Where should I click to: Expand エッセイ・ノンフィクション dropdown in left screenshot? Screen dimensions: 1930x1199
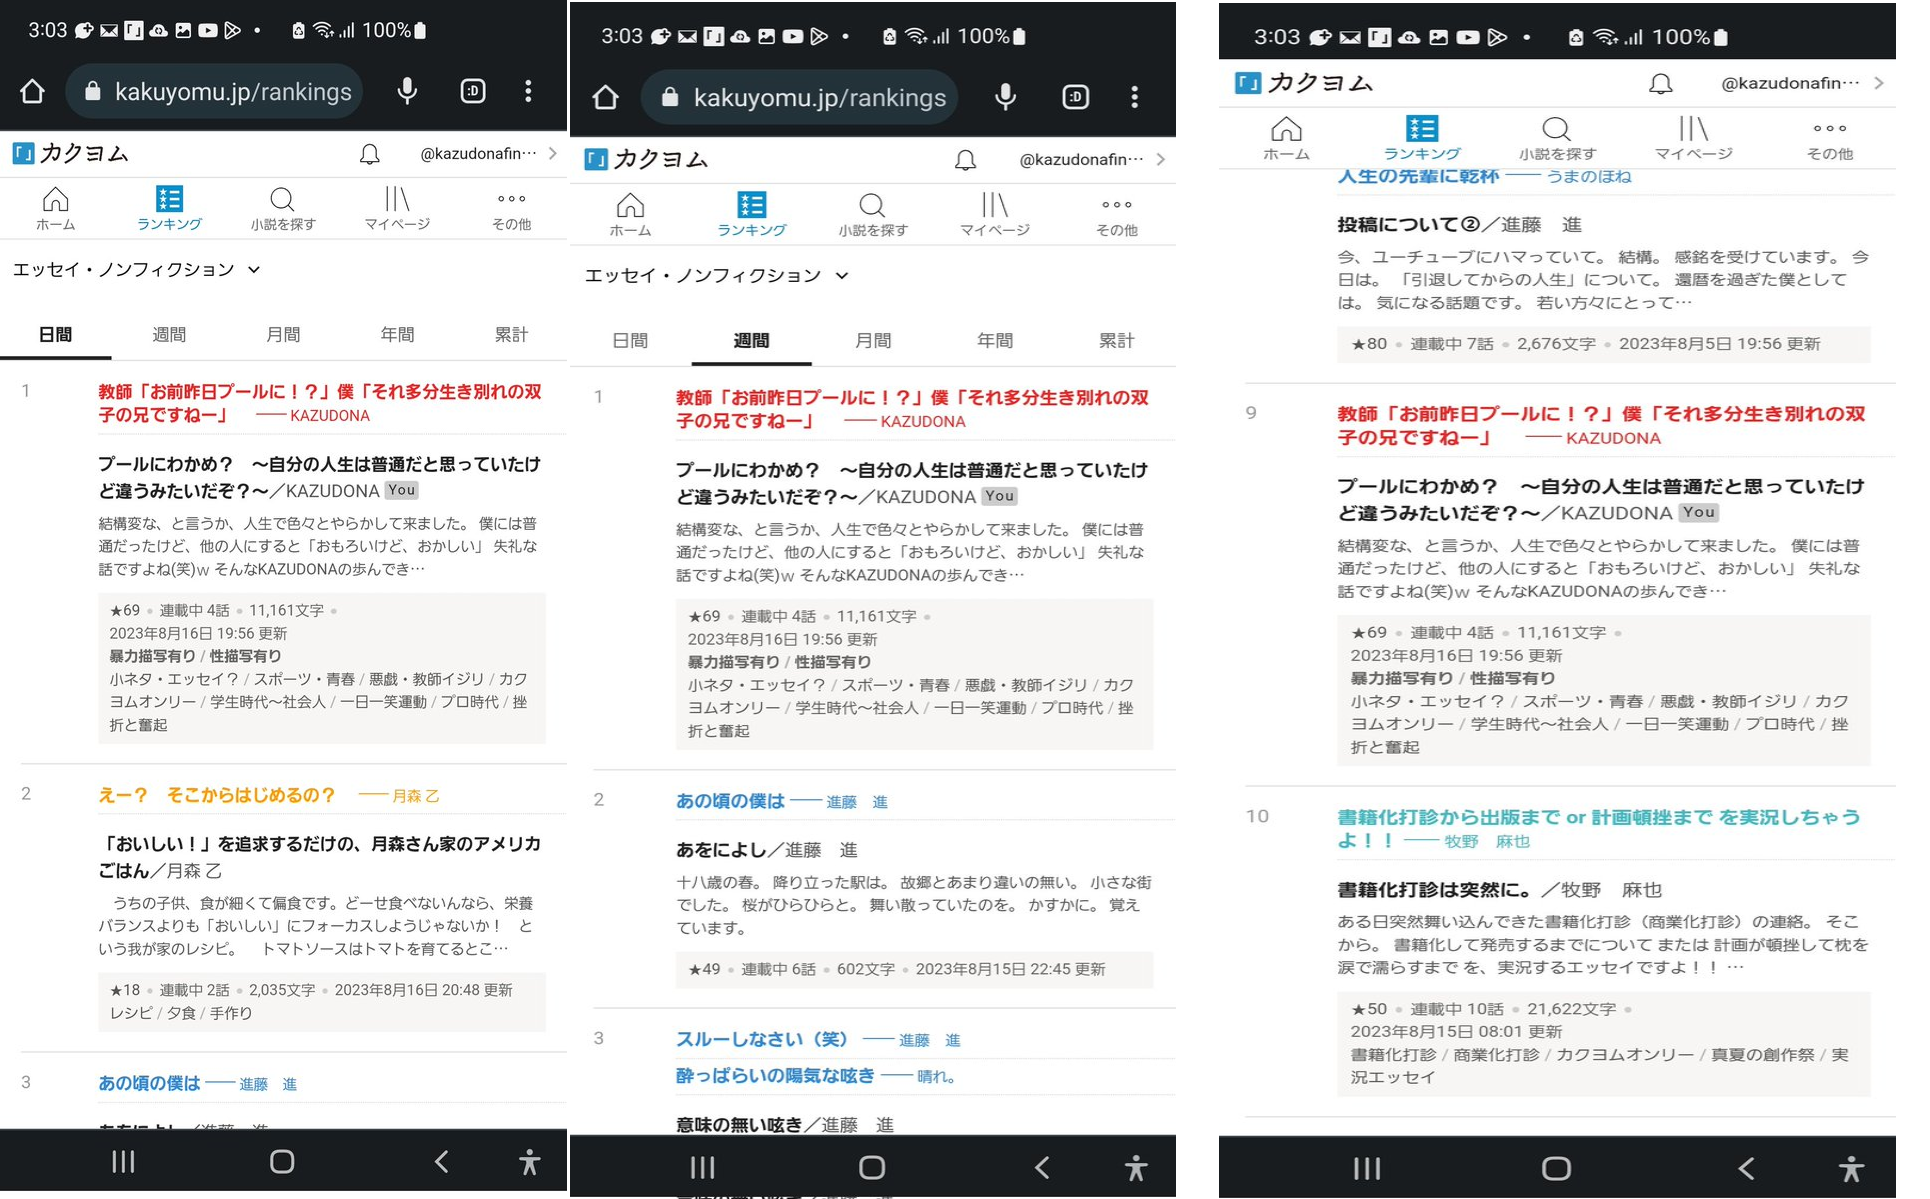click(136, 270)
